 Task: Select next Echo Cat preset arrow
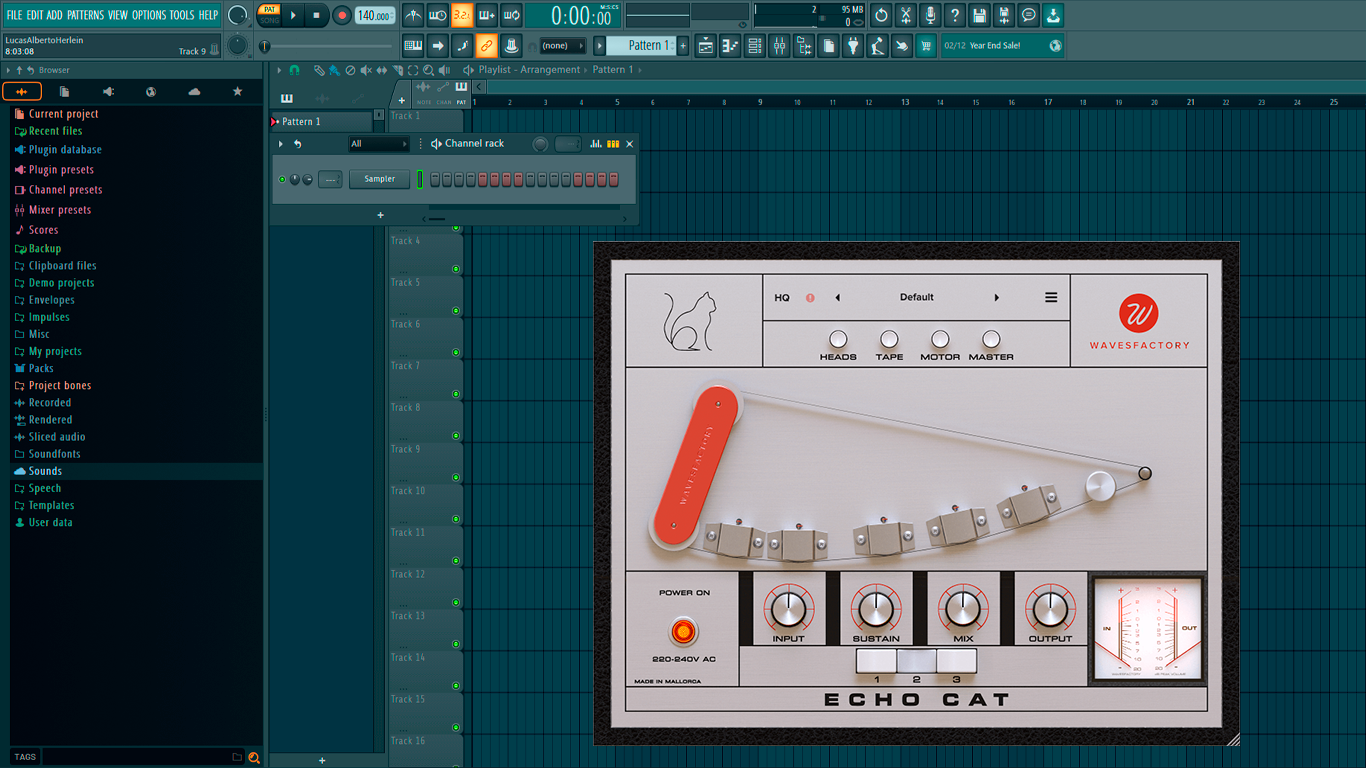click(996, 297)
